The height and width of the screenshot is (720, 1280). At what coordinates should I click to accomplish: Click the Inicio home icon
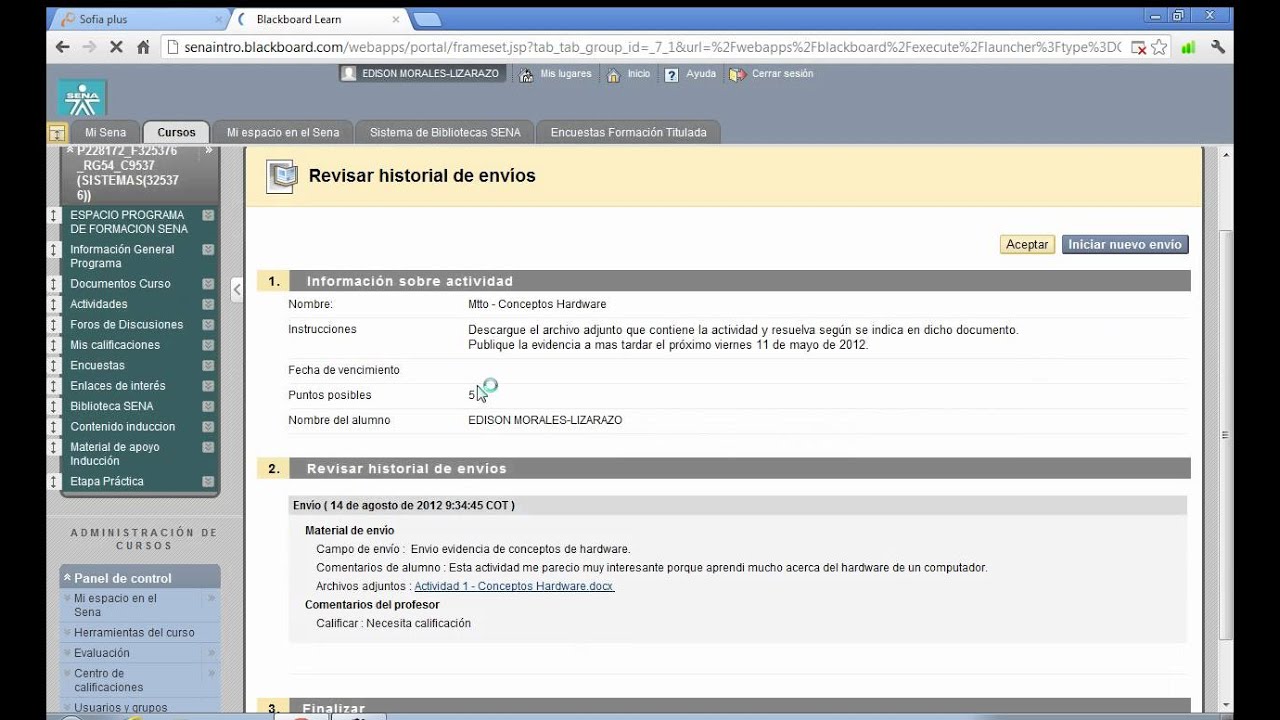(x=614, y=75)
